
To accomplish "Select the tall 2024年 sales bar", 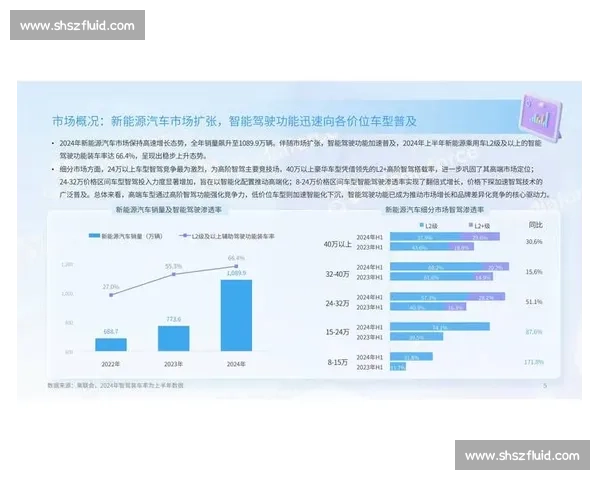I will (236, 315).
